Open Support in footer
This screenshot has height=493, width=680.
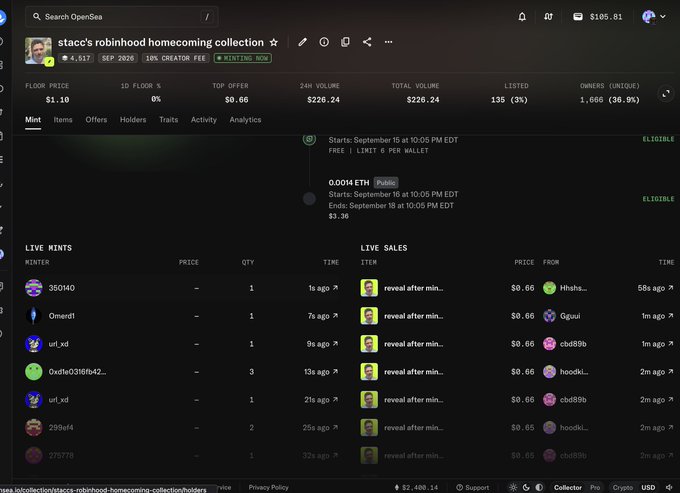473,487
